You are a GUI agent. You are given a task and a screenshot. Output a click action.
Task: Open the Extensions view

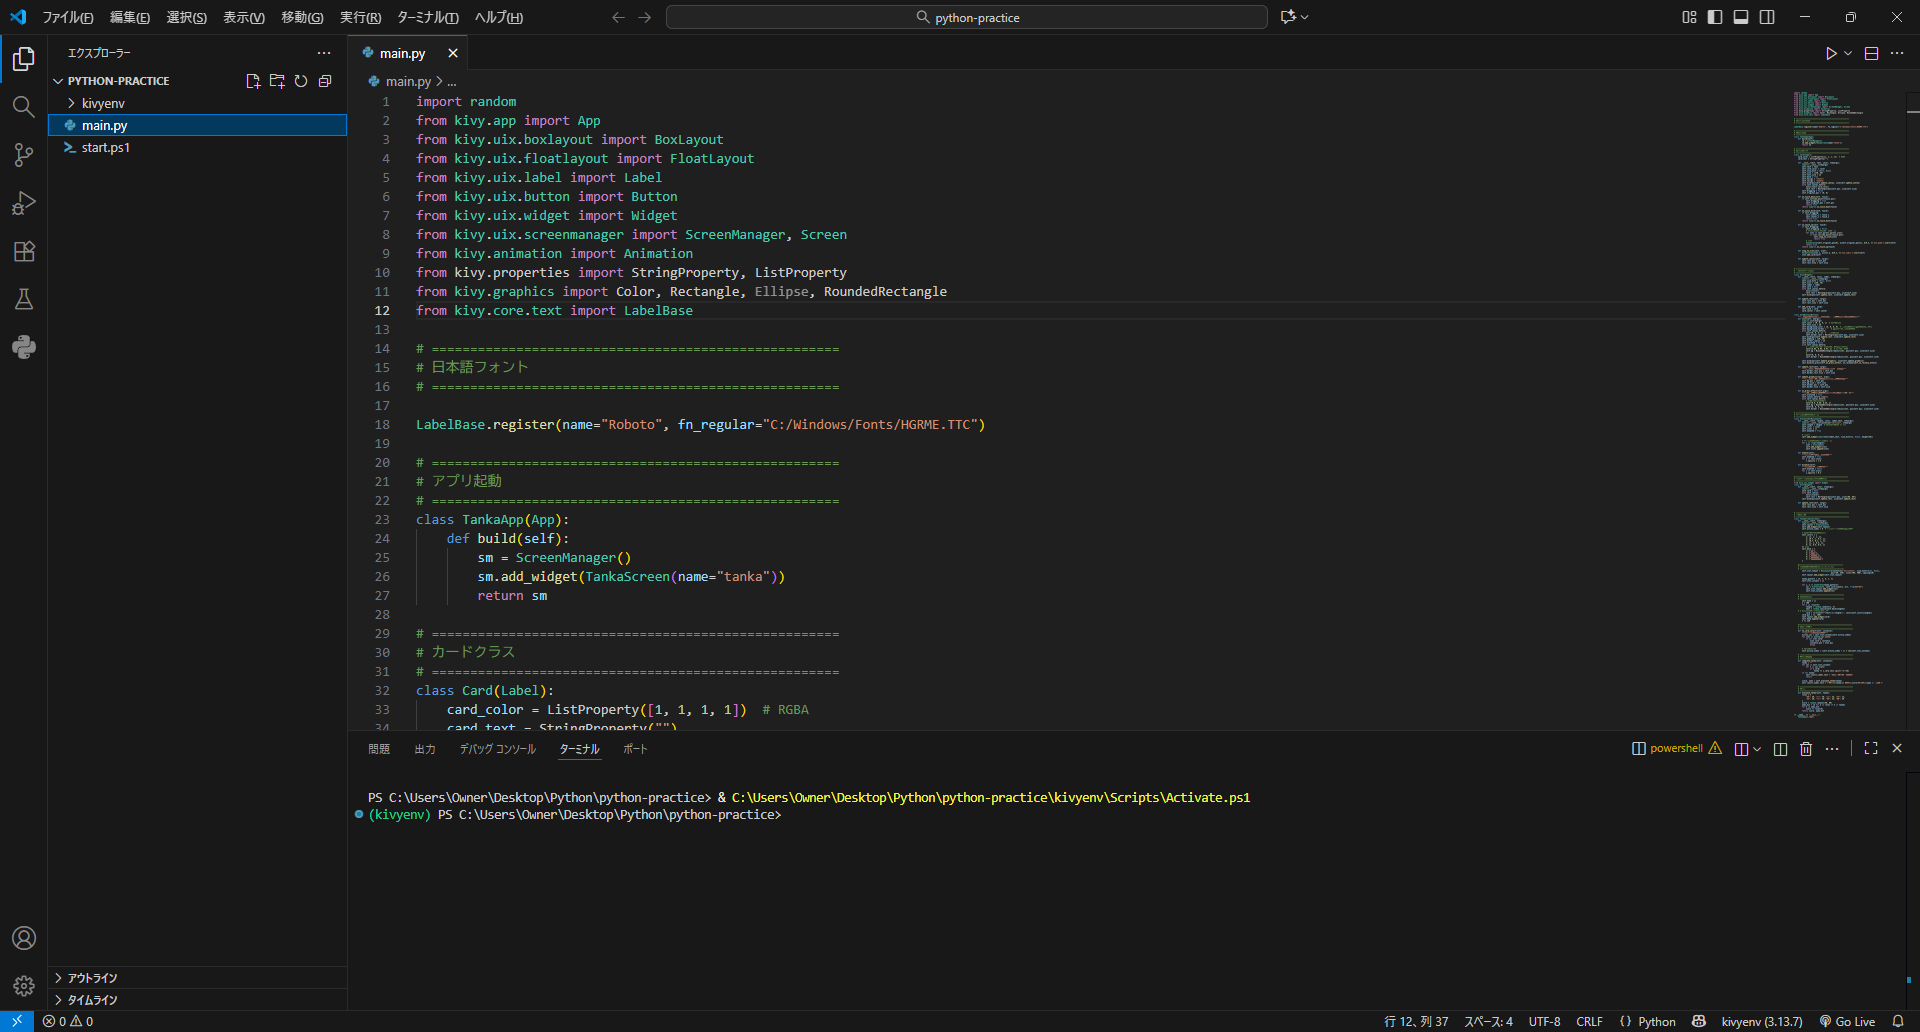click(x=24, y=251)
